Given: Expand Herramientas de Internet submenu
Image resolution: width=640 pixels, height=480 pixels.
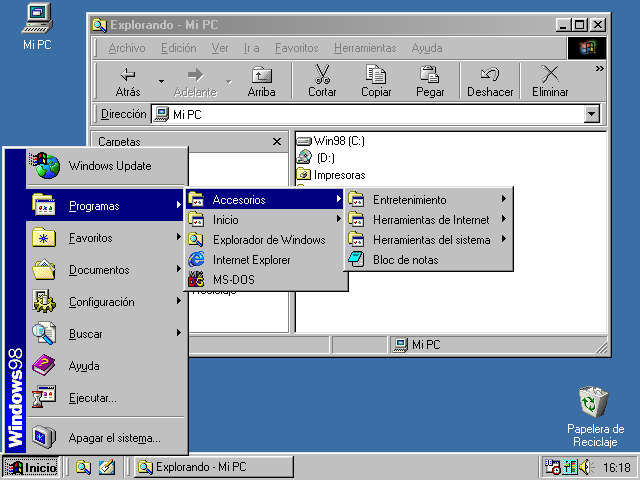Looking at the screenshot, I should (x=429, y=220).
